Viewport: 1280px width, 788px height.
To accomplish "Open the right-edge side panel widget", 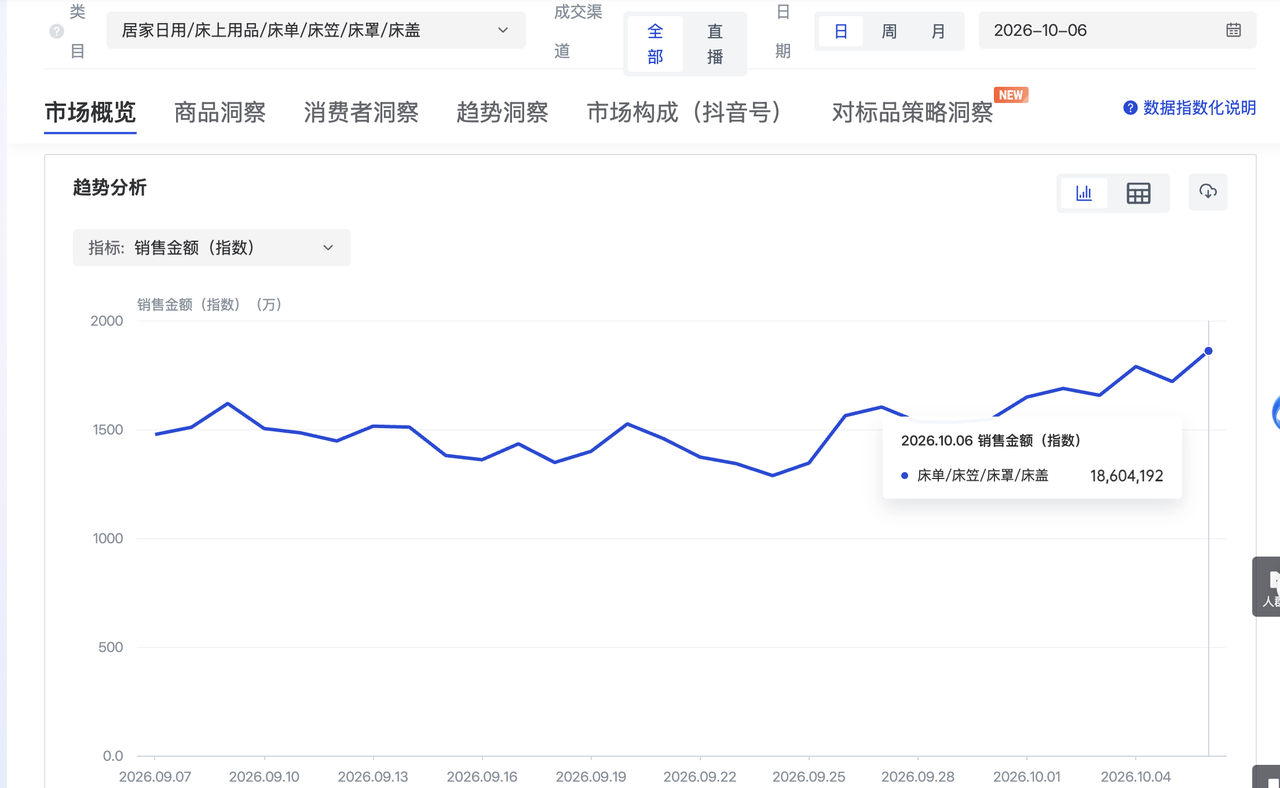I will [1267, 587].
